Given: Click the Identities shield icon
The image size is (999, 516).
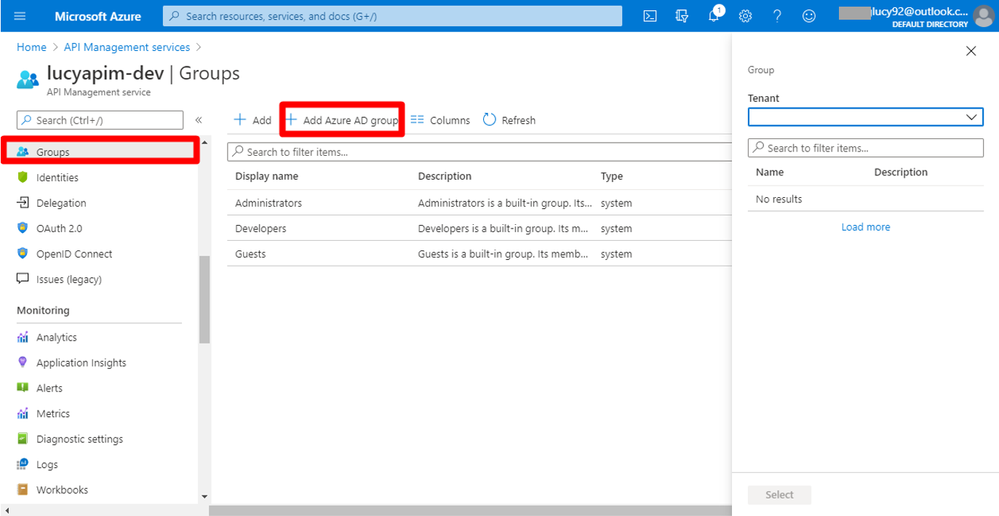Looking at the screenshot, I should pyautogui.click(x=23, y=177).
